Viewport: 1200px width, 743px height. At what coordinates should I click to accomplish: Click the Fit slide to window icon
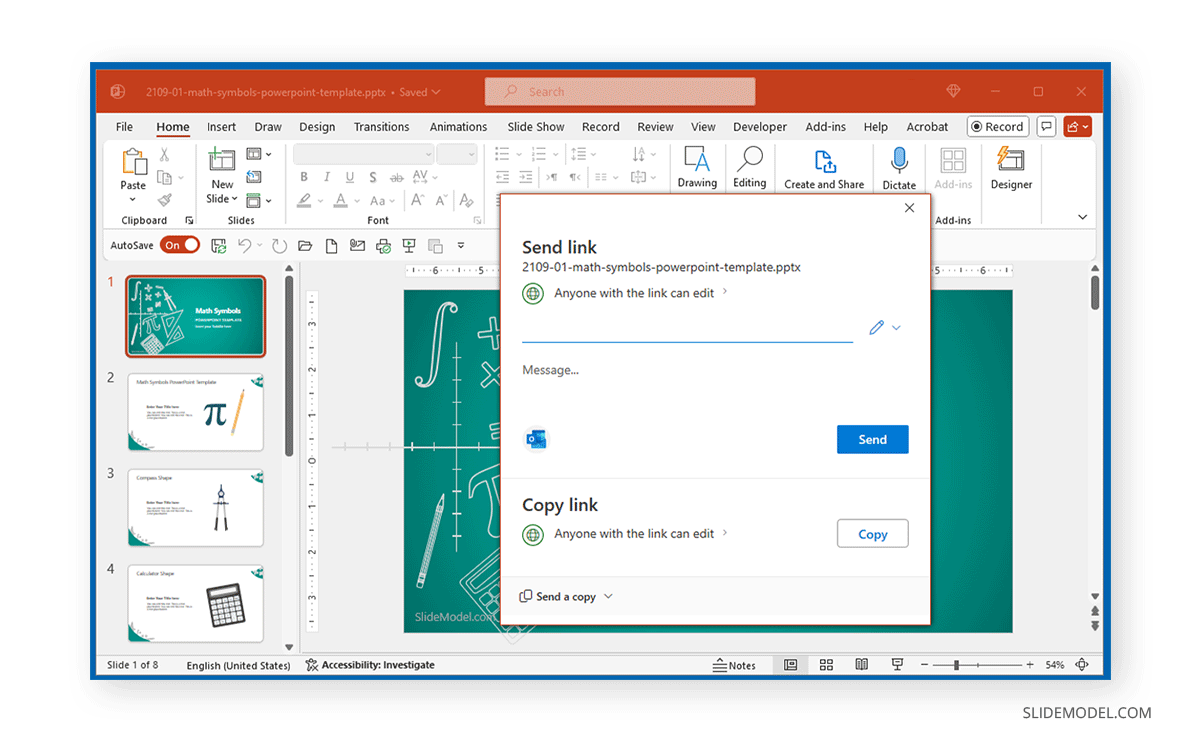click(1082, 665)
